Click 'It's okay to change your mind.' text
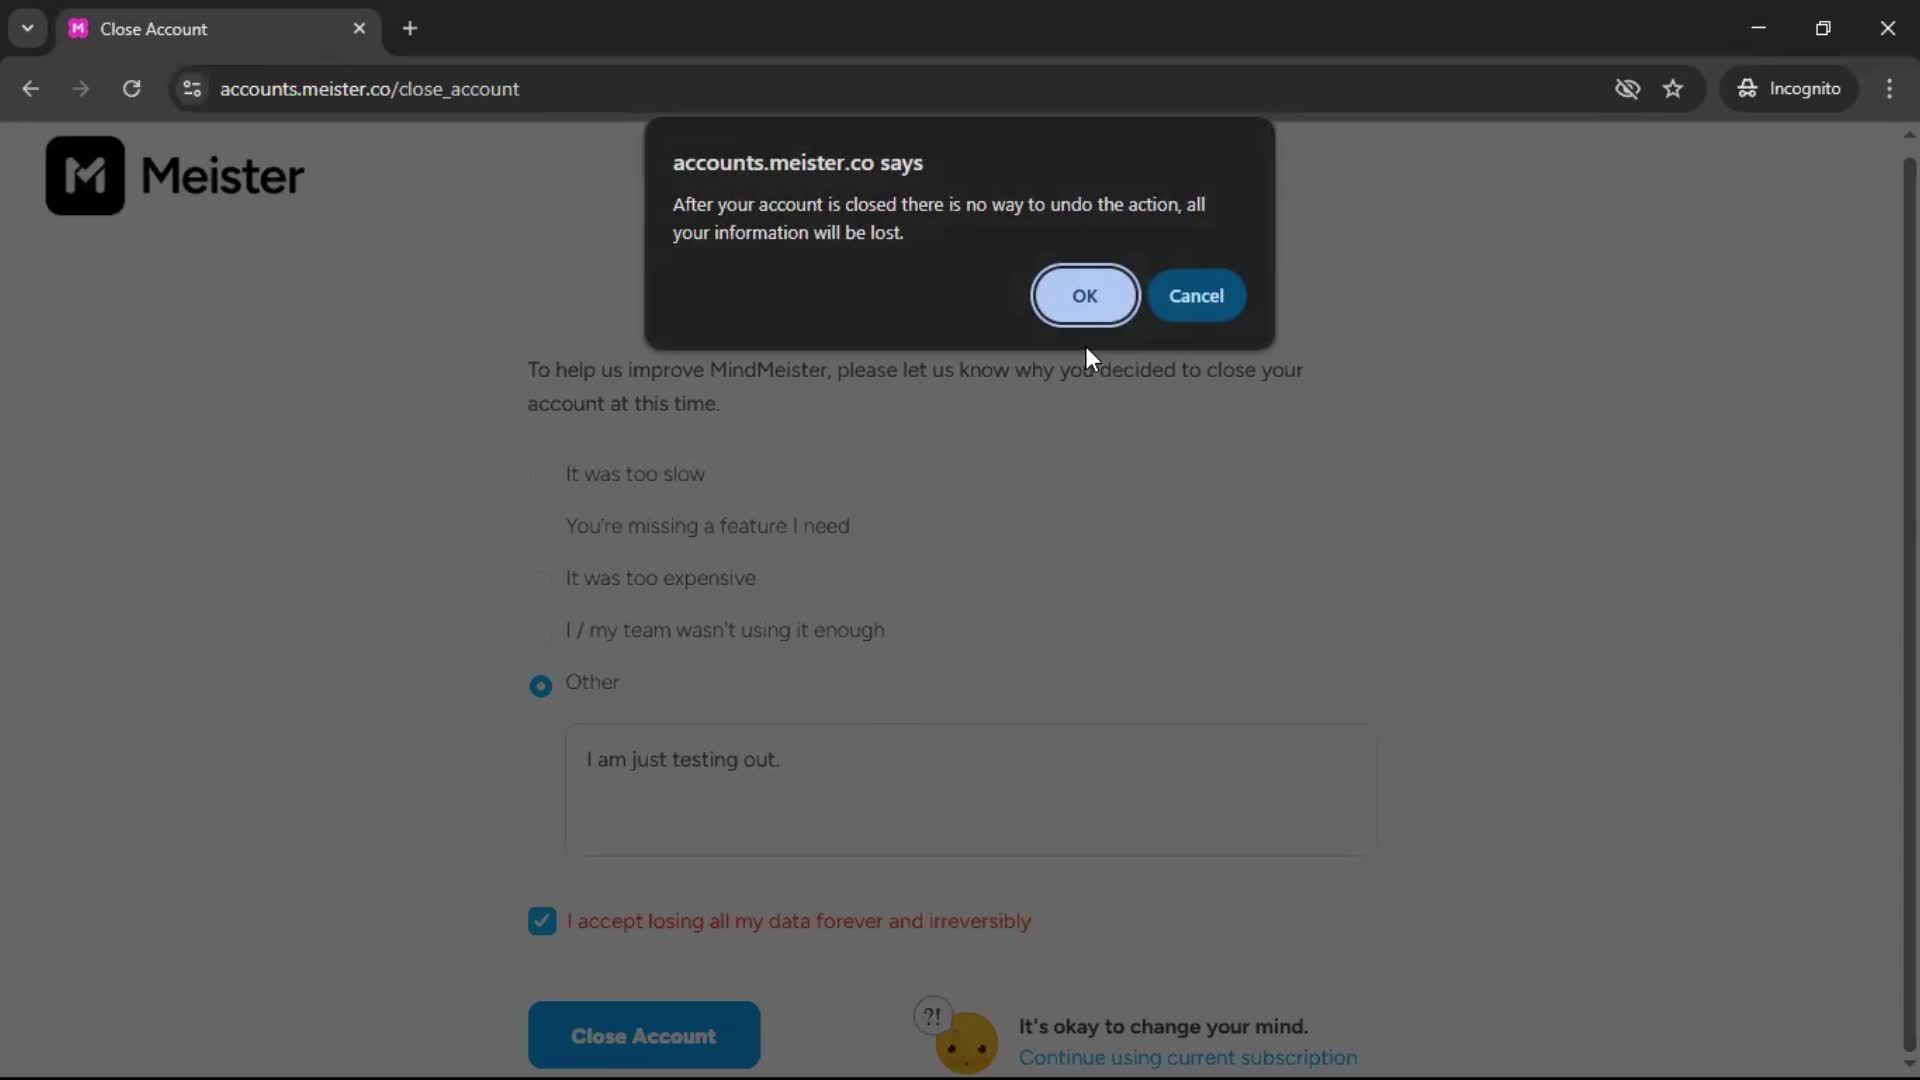Viewport: 1920px width, 1080px height. tap(1163, 1027)
